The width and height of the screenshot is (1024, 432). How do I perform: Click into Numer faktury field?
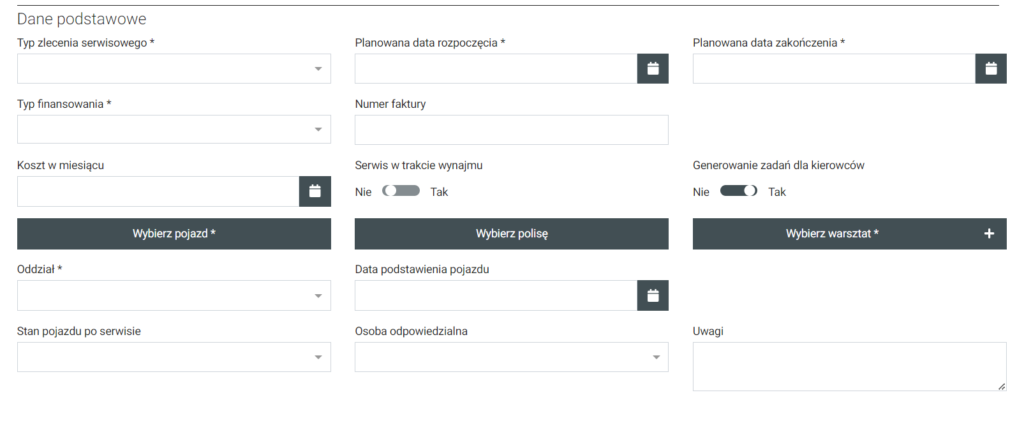(x=511, y=130)
